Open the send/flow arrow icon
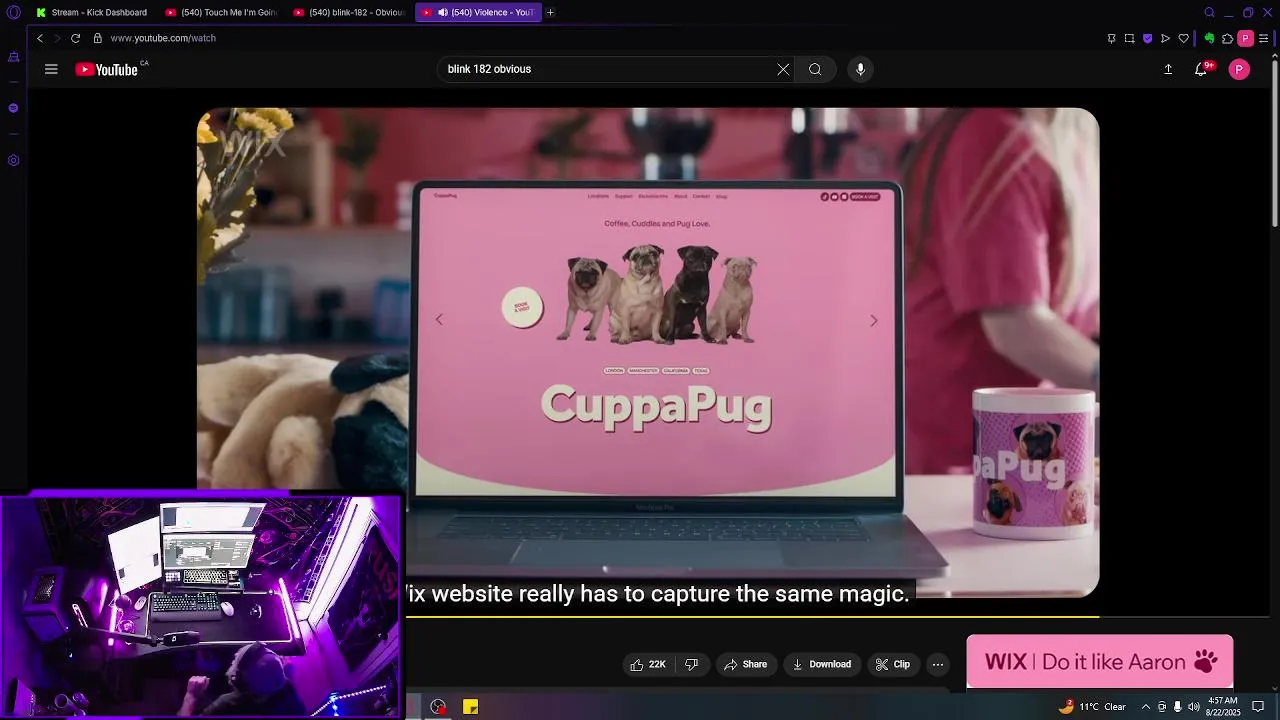 click(1165, 38)
